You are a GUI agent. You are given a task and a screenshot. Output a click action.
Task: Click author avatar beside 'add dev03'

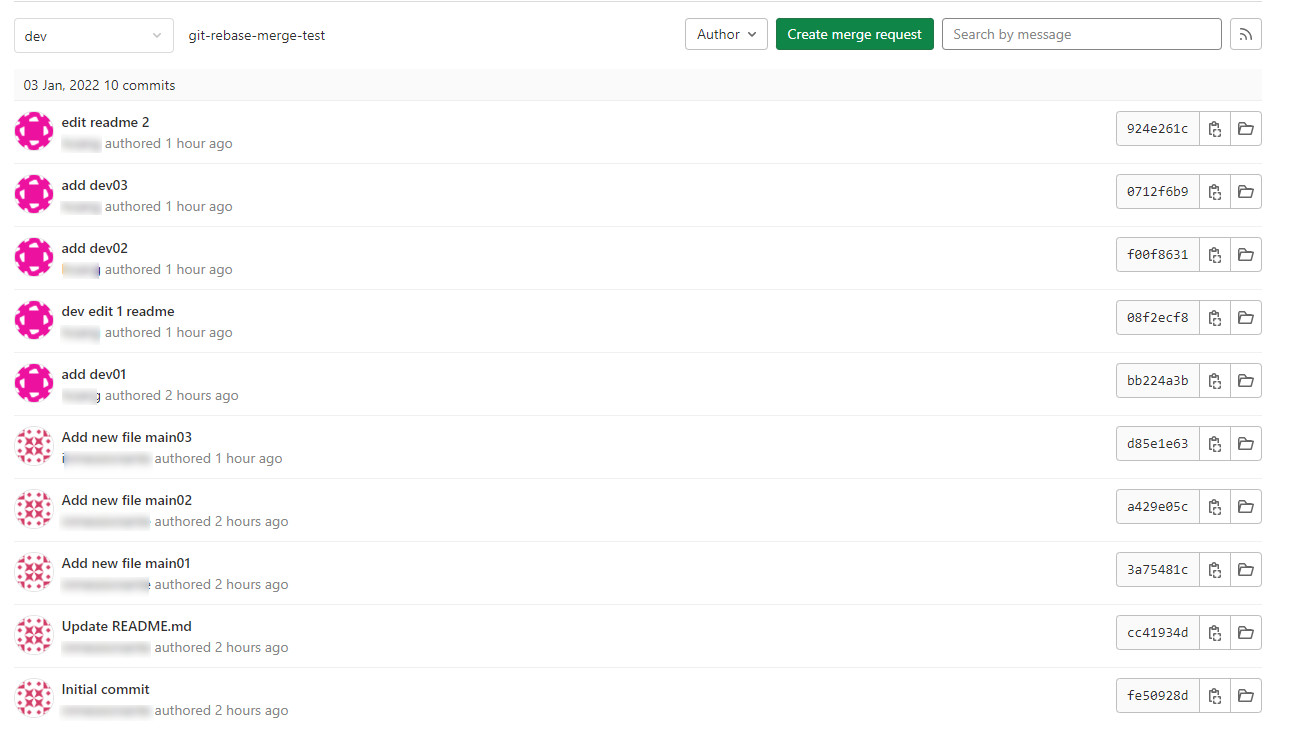[x=34, y=194]
